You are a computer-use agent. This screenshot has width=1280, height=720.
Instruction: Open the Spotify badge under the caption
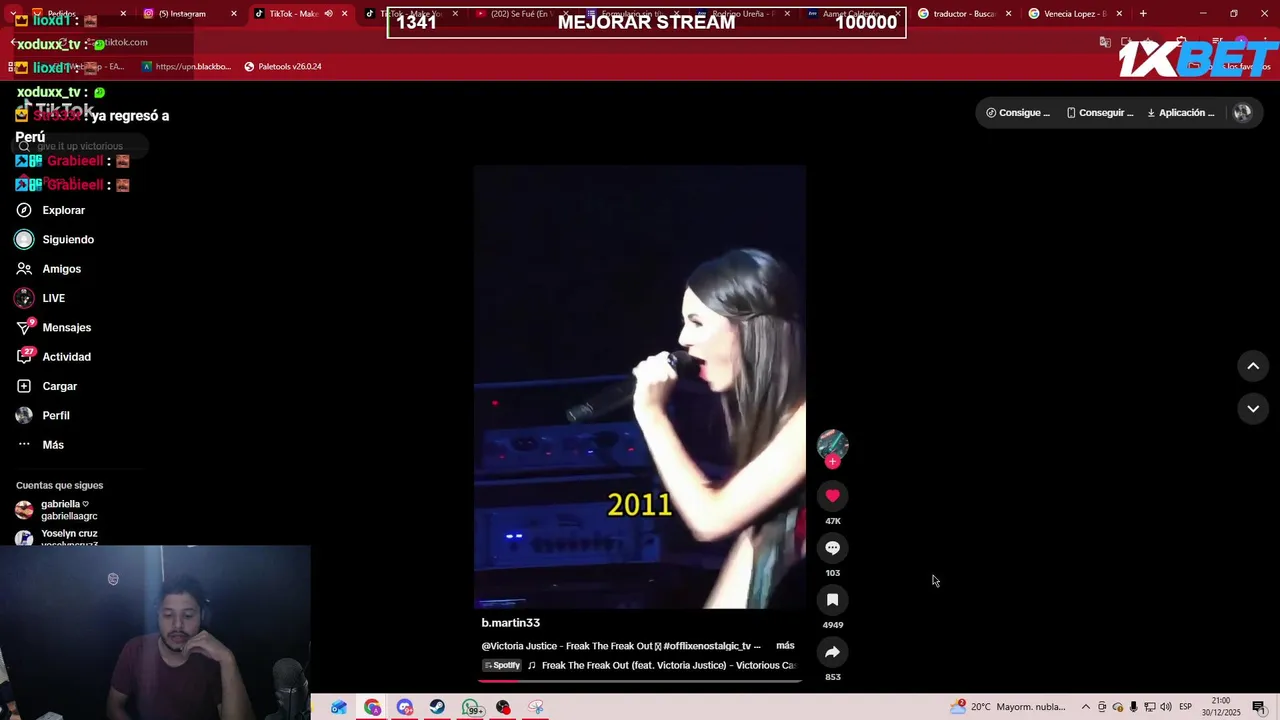tap(502, 666)
